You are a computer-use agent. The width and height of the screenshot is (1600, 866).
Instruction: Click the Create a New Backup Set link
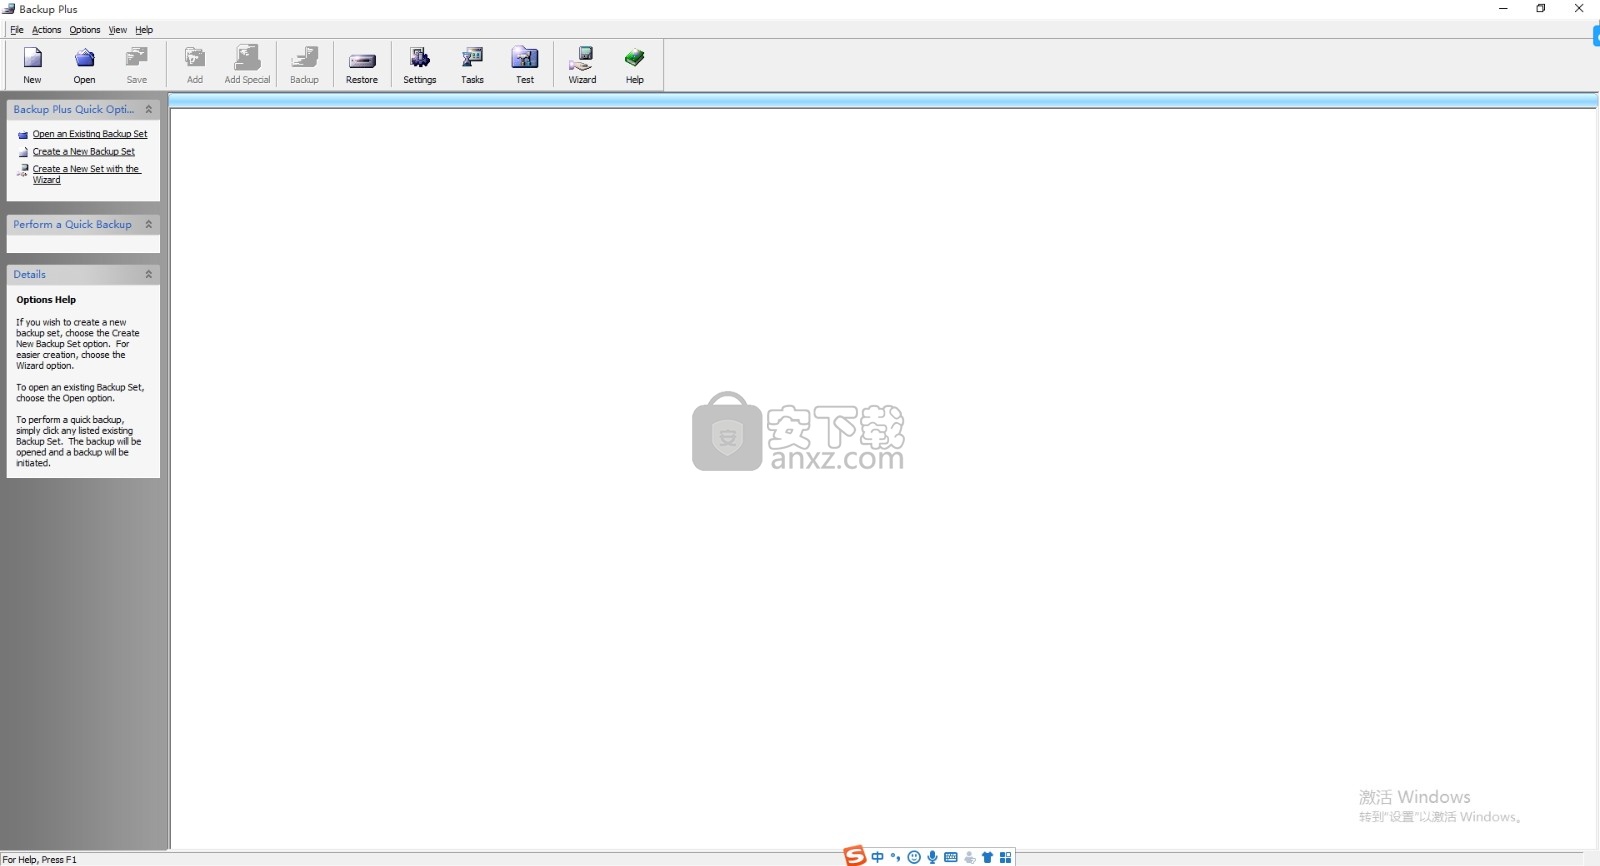pyautogui.click(x=84, y=152)
